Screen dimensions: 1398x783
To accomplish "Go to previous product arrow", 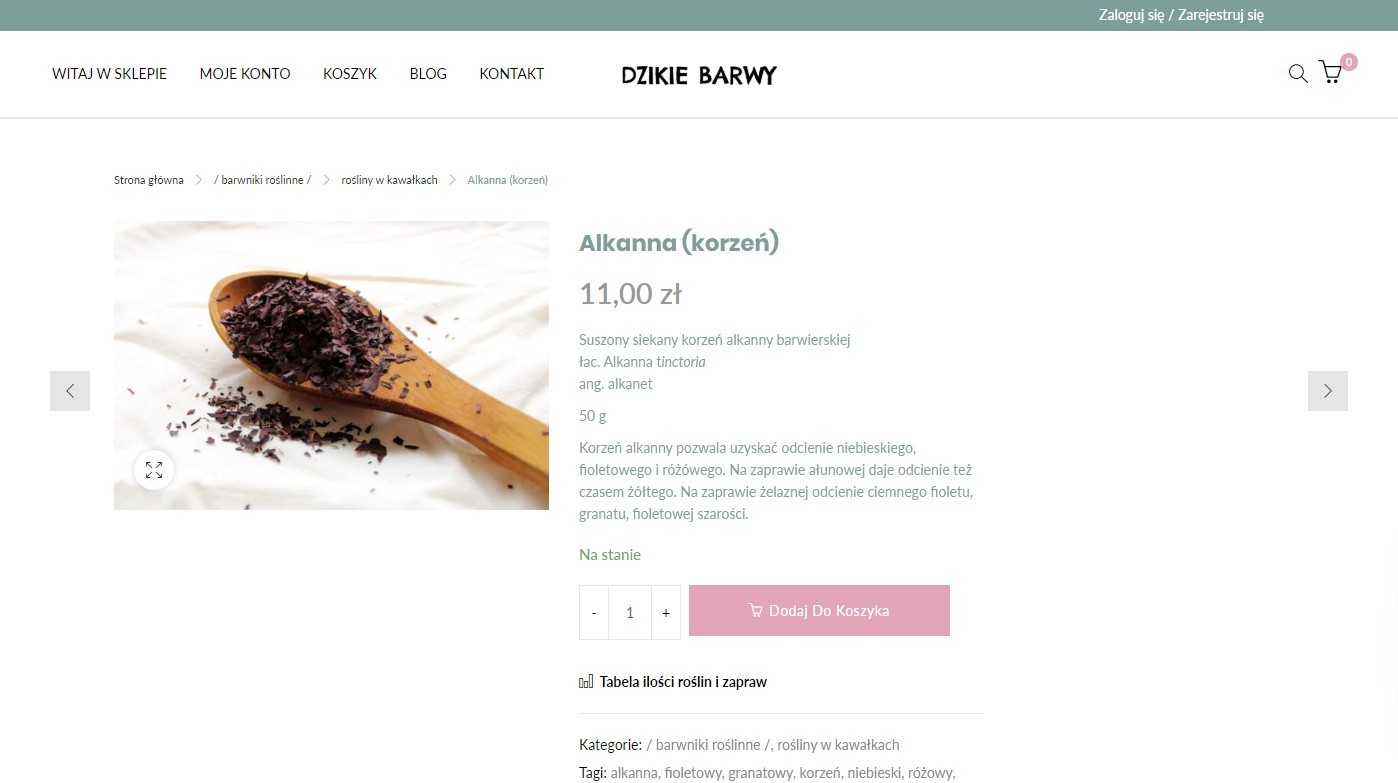I will click(70, 391).
